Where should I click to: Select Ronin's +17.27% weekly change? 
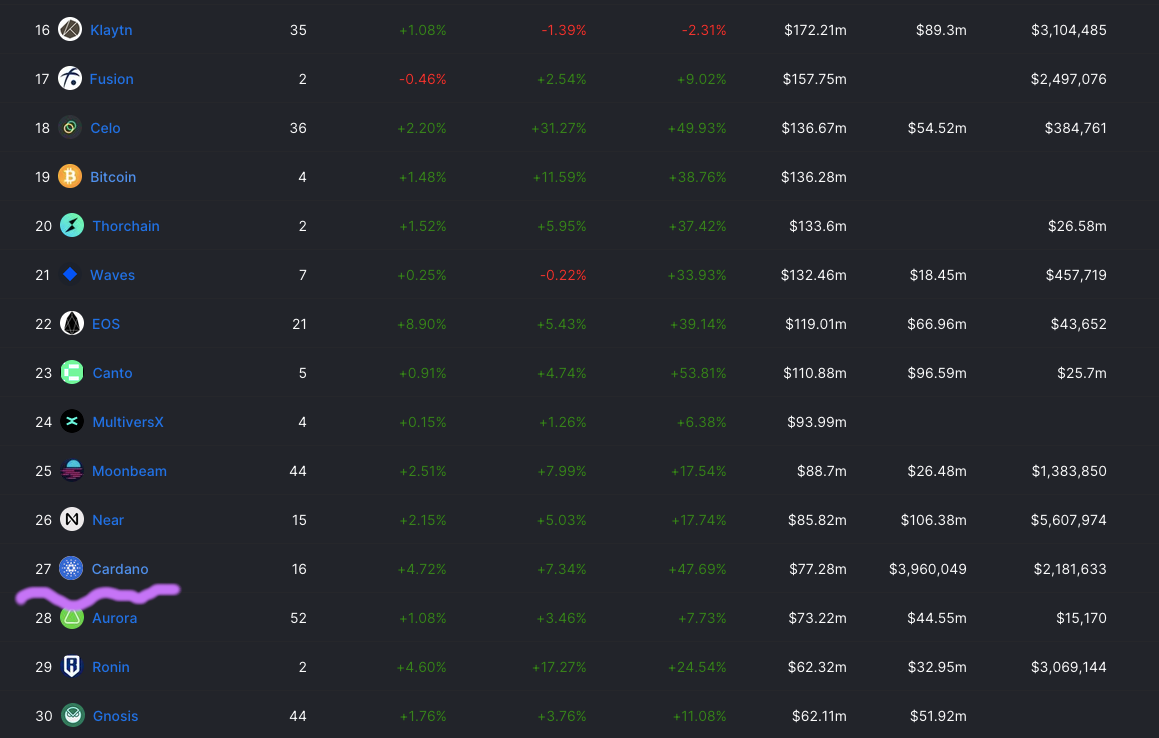[x=559, y=667]
